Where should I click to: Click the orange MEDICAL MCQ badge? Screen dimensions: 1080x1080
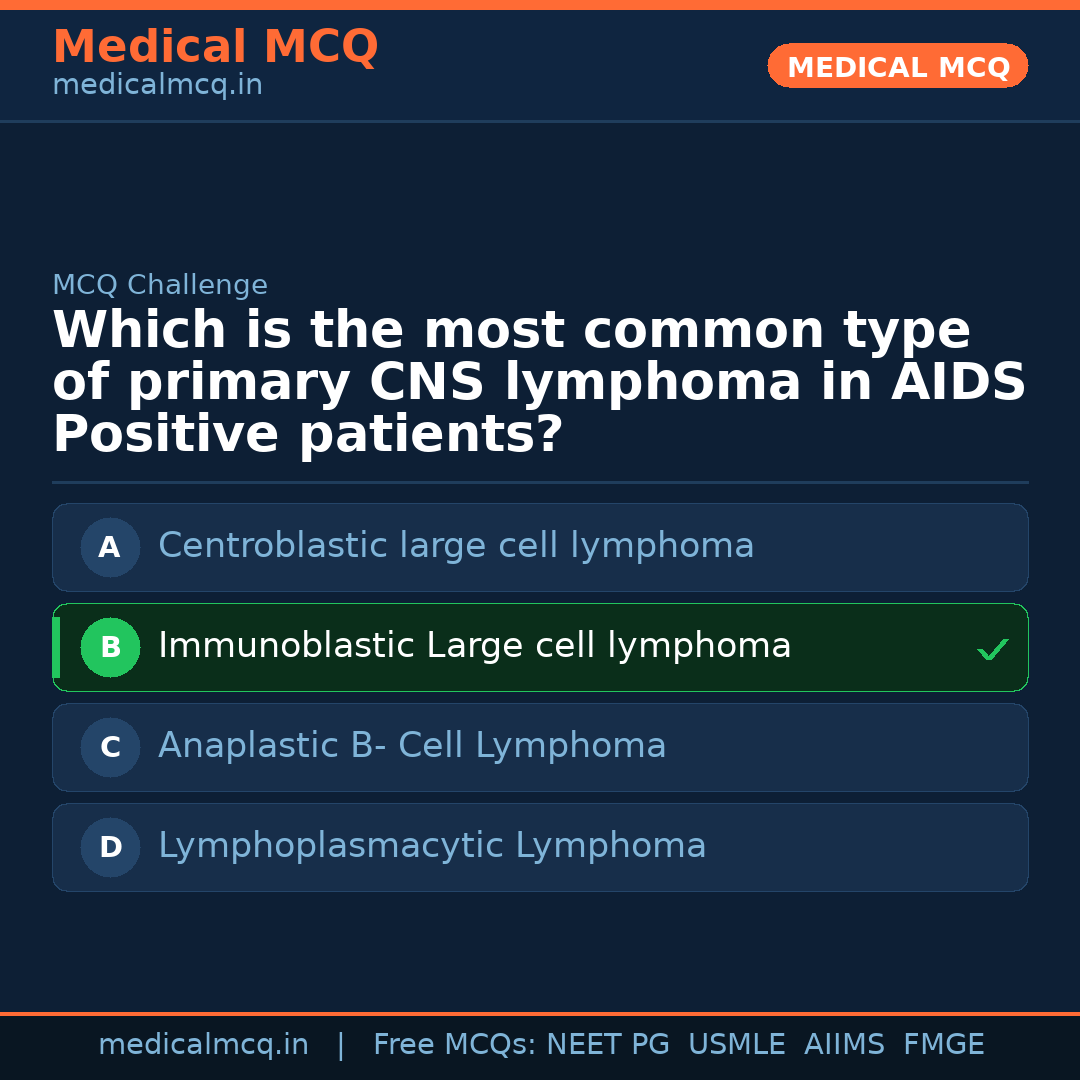pos(898,67)
